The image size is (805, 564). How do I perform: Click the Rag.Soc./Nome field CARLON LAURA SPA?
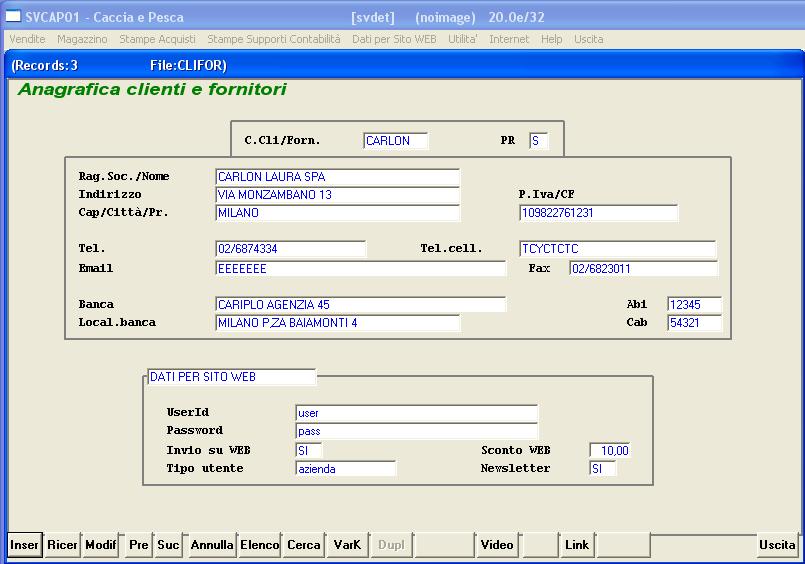click(337, 177)
